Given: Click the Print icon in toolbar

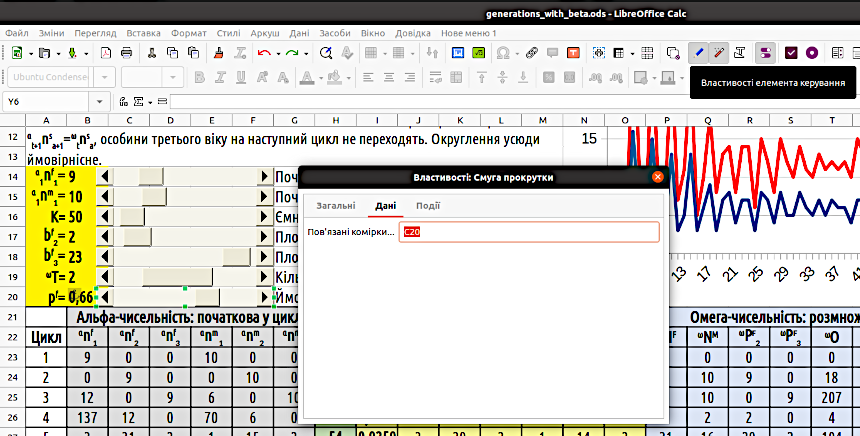Looking at the screenshot, I should click(127, 52).
